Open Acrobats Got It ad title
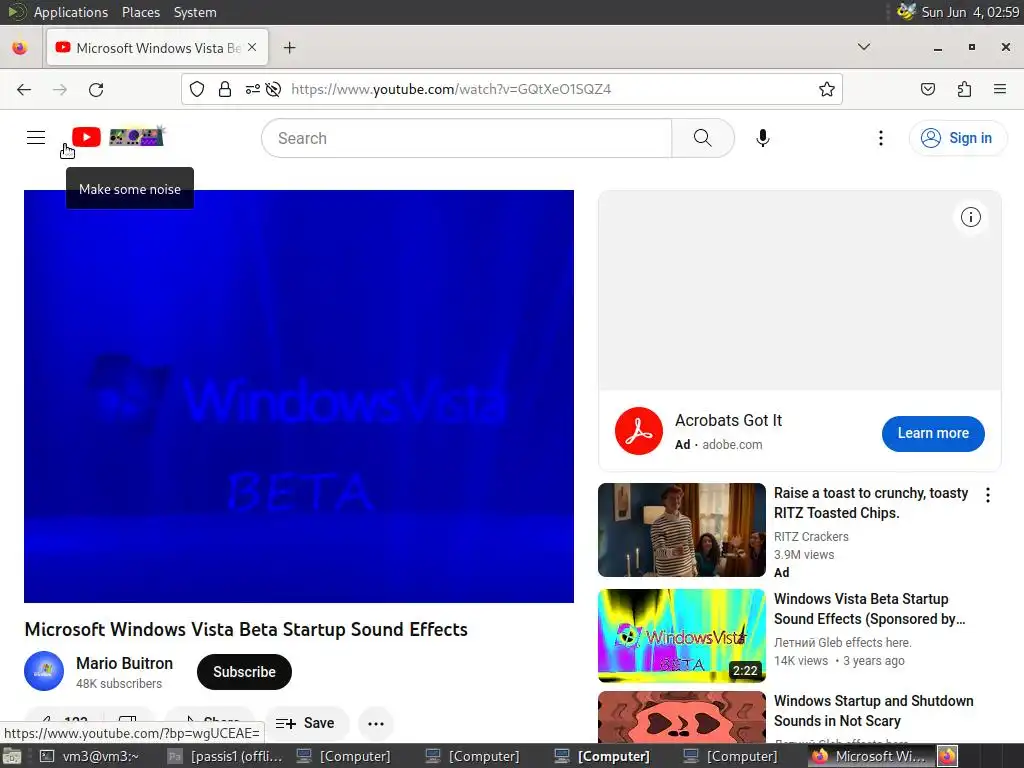1024x768 pixels. (x=728, y=420)
